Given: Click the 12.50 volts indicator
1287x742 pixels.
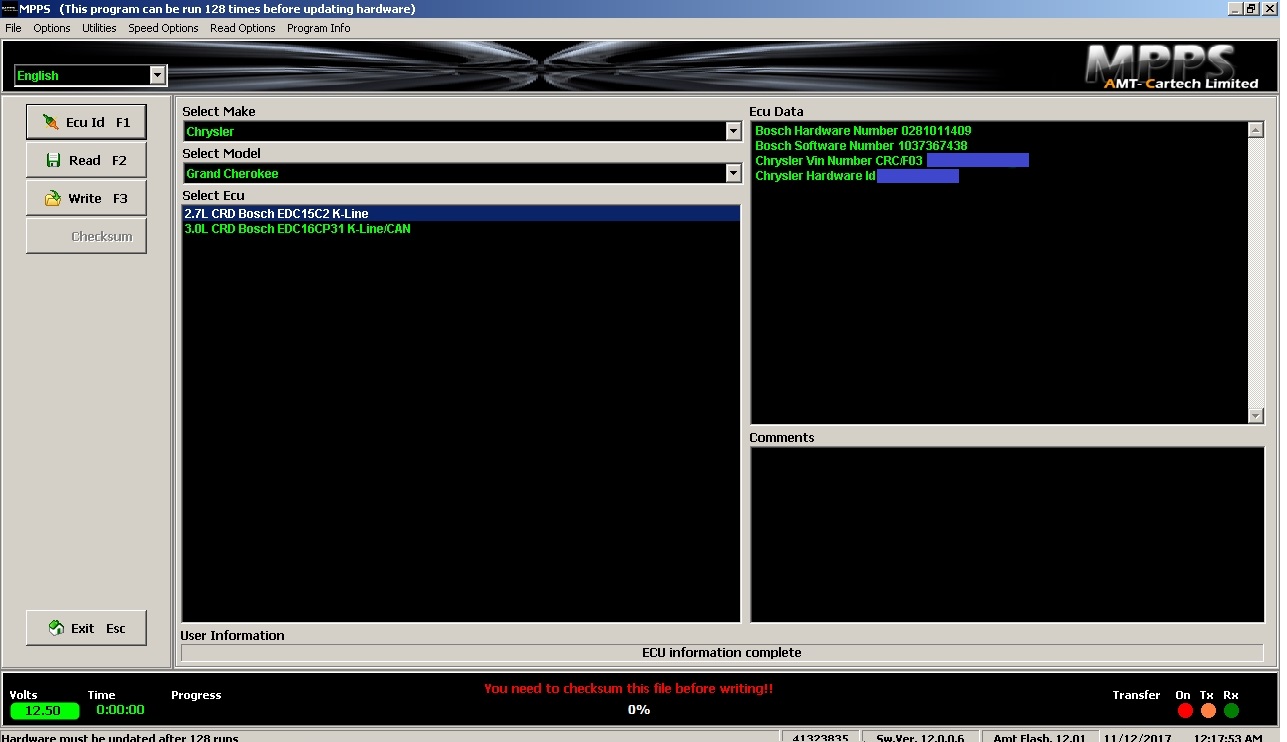Looking at the screenshot, I should click(44, 711).
